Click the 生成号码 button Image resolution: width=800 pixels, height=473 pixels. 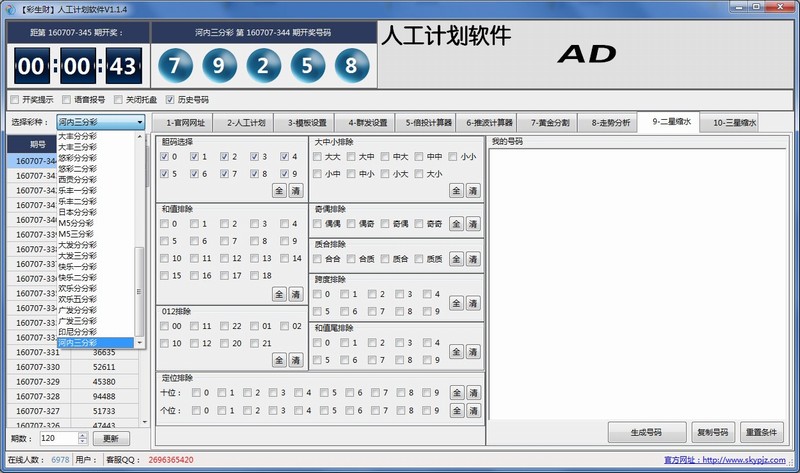[646, 432]
